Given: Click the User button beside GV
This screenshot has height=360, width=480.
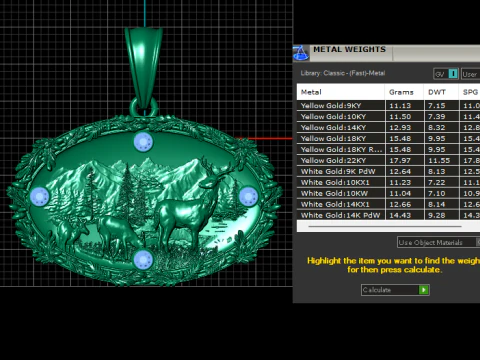Looking at the screenshot, I should pyautogui.click(x=470, y=74).
